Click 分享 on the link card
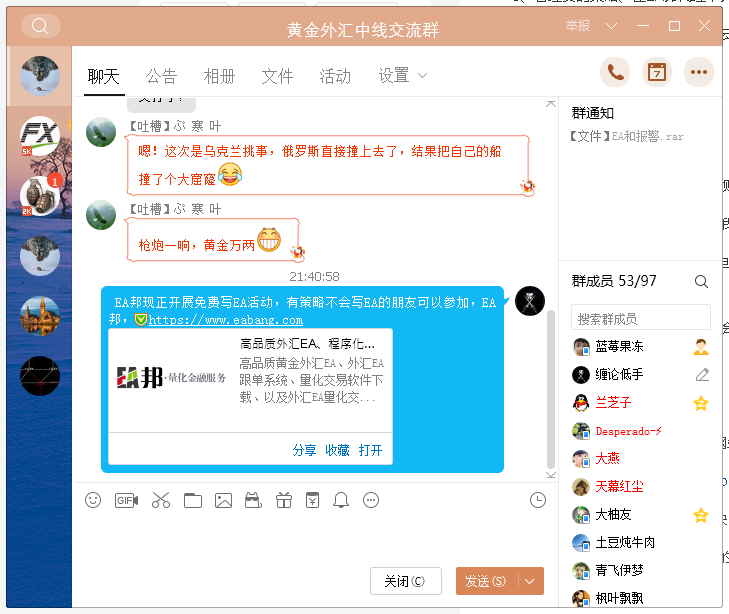Image resolution: width=729 pixels, height=614 pixels. [x=305, y=450]
